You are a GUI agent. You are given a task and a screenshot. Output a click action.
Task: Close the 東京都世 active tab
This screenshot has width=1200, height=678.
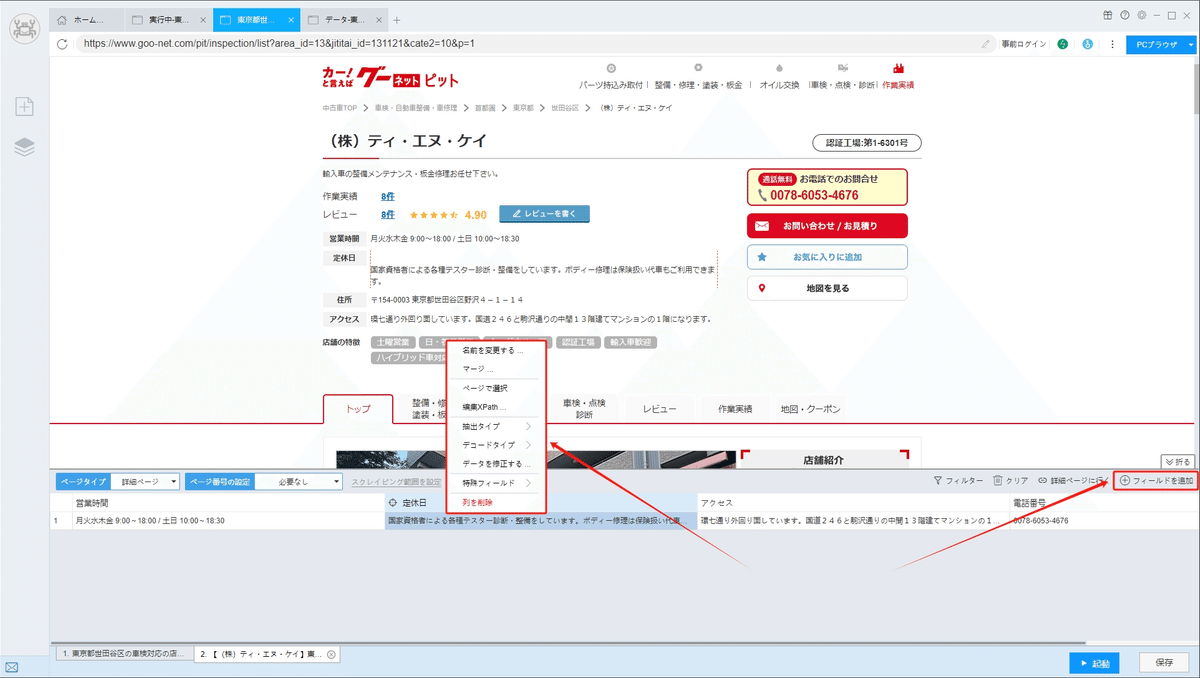coord(291,20)
